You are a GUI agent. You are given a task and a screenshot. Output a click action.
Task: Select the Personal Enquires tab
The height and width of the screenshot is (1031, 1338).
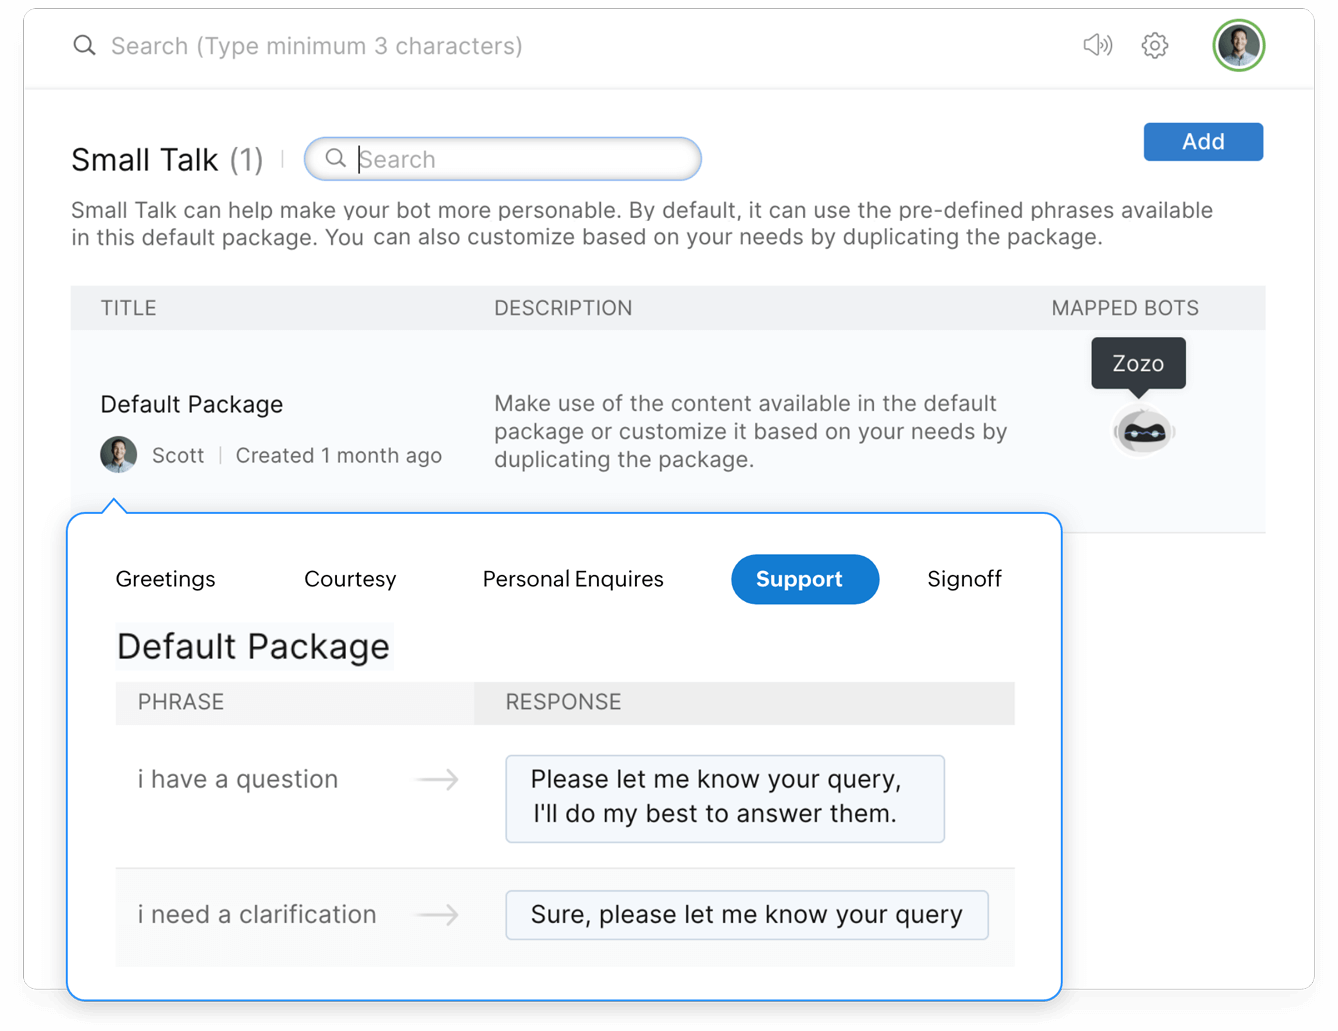(x=573, y=579)
